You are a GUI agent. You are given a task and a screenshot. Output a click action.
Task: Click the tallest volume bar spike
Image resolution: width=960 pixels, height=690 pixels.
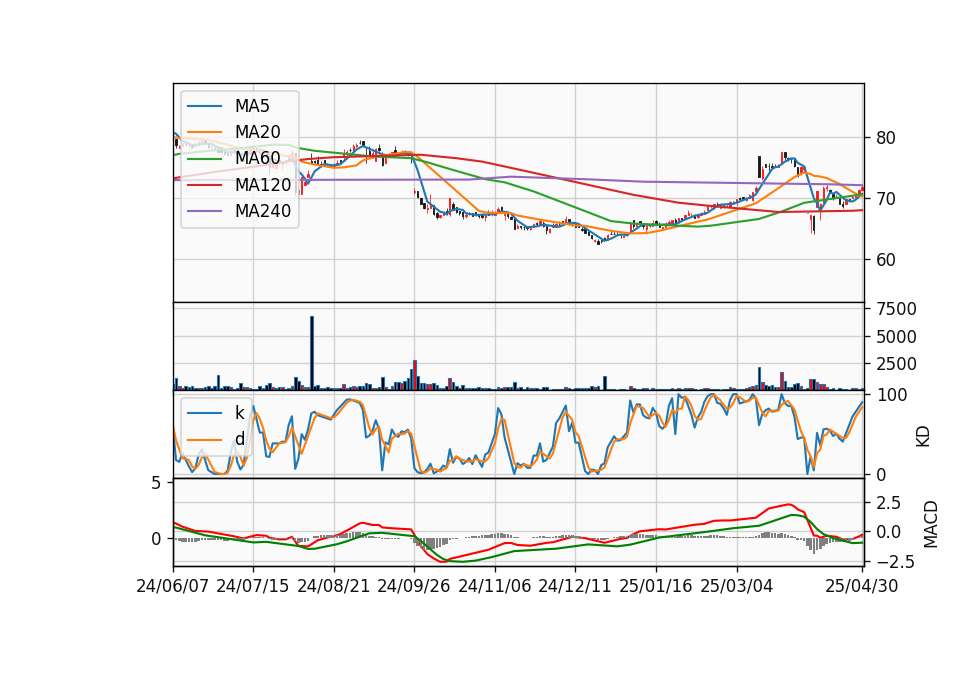click(312, 353)
